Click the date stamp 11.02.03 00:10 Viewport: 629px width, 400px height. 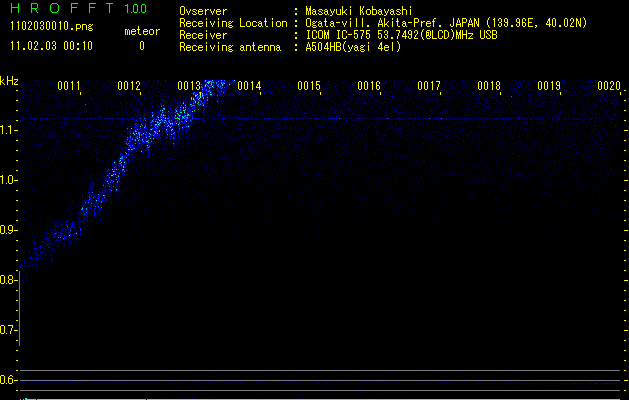[51, 46]
